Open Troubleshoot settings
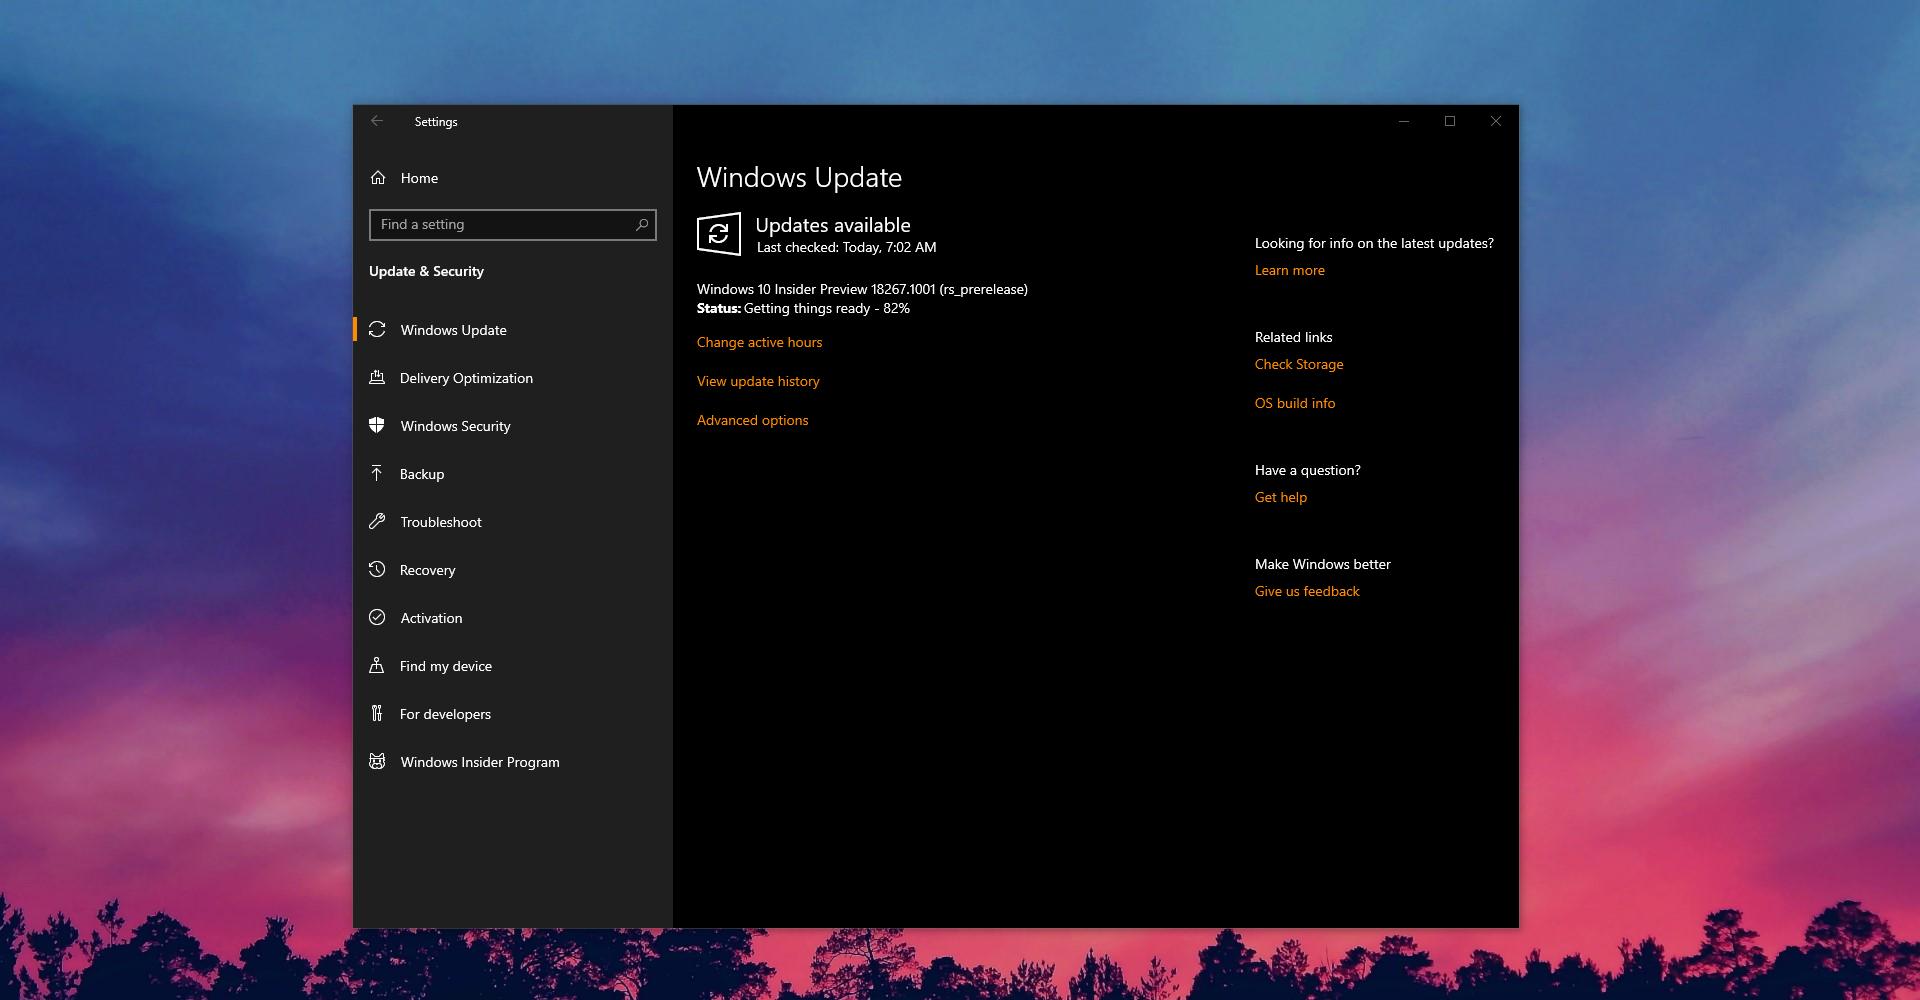The height and width of the screenshot is (1000, 1920). click(x=513, y=522)
